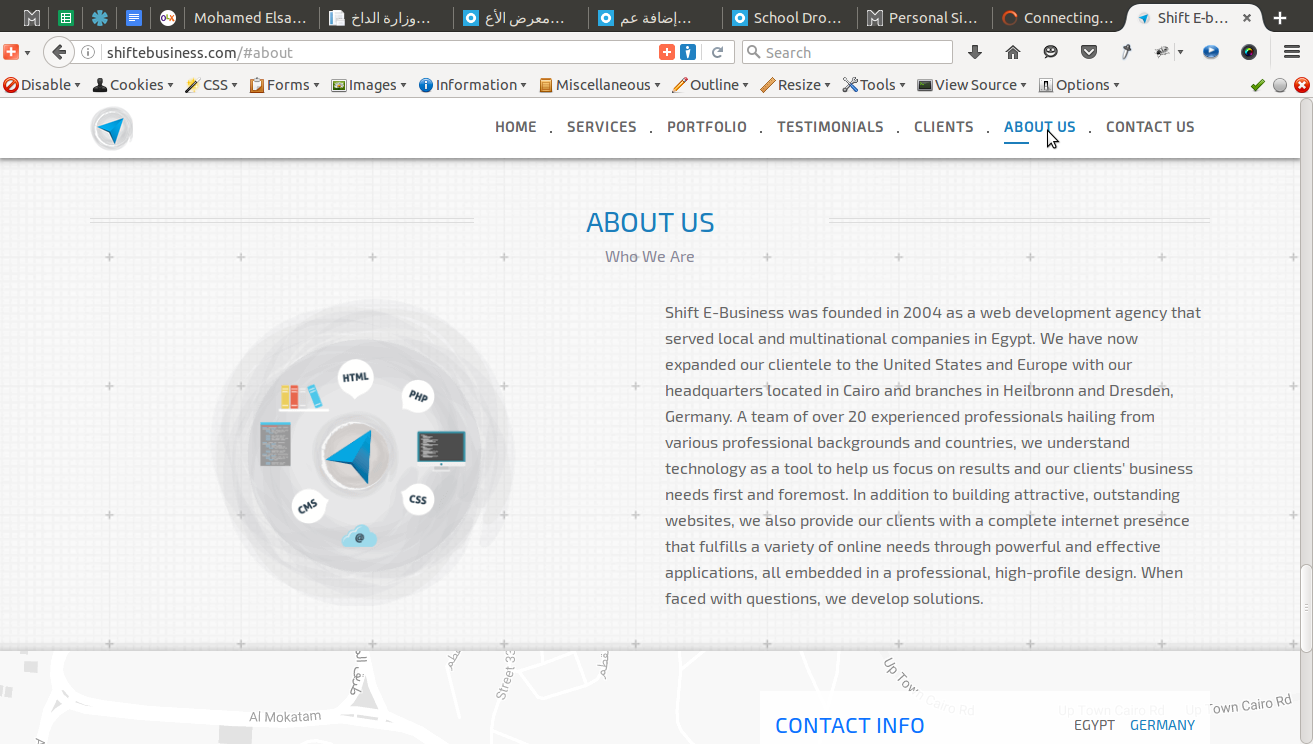Open the Miscellaneous developer menu
Screen dimensions: 1313x744
pos(600,85)
